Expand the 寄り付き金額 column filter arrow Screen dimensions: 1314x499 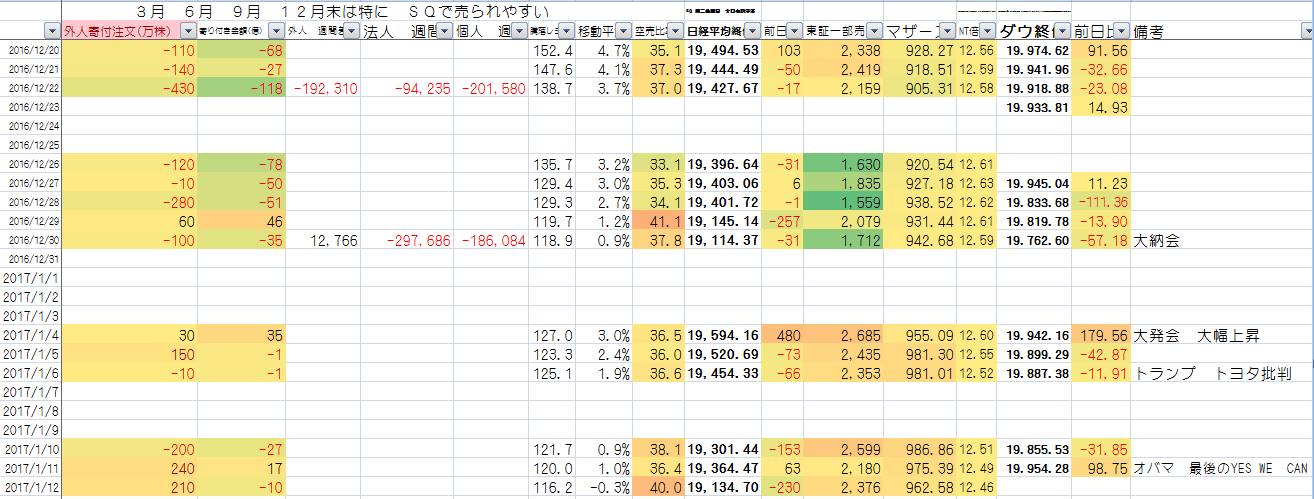[x=275, y=31]
